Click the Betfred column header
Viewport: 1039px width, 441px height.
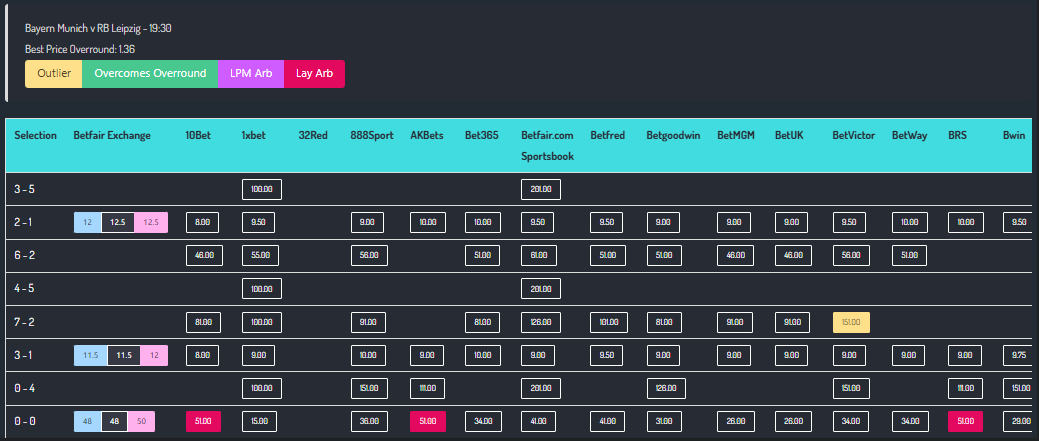point(608,136)
